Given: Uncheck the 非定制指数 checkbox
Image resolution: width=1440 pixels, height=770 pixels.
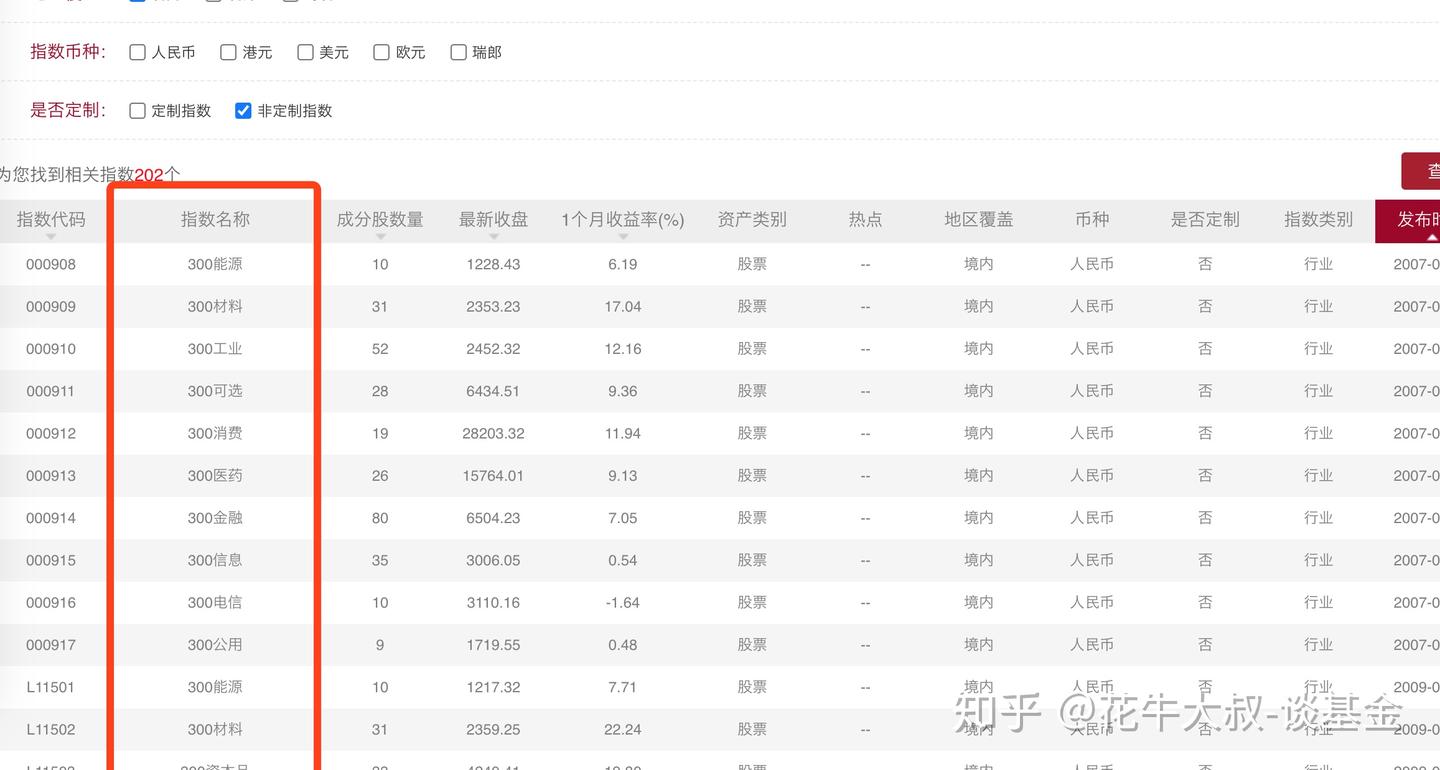Looking at the screenshot, I should click(x=243, y=110).
